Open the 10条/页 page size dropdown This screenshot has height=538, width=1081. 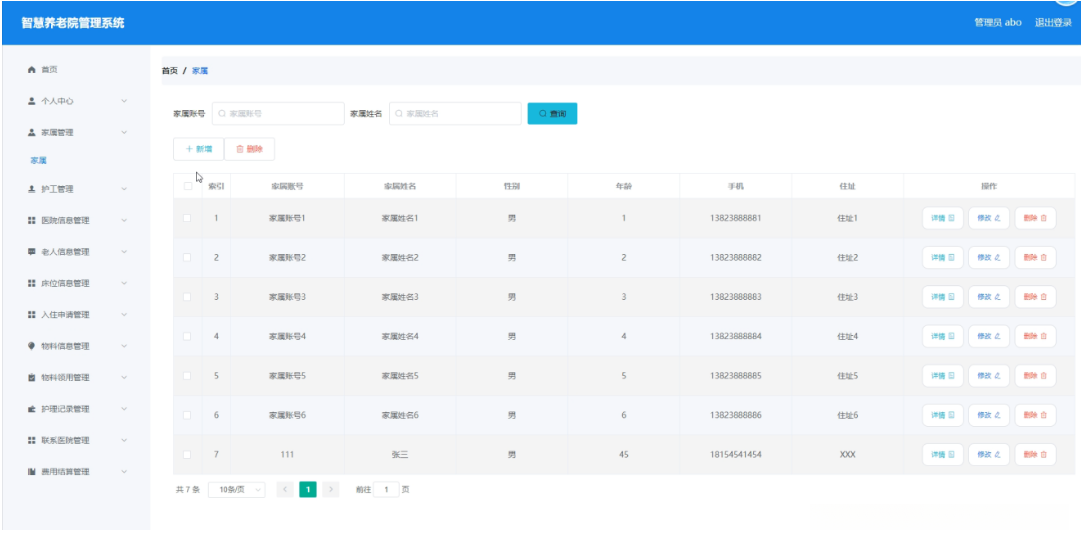click(x=236, y=490)
